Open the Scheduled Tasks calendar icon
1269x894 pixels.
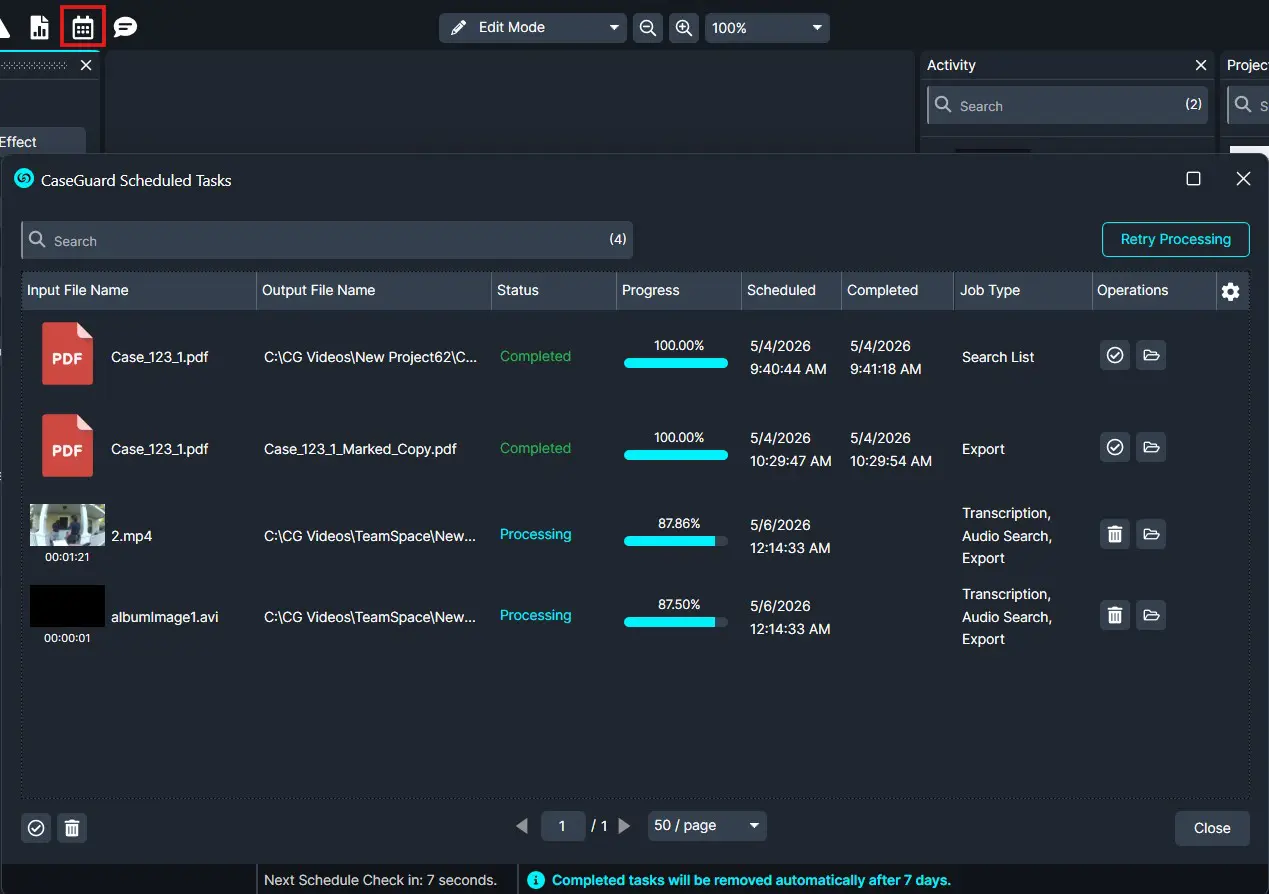point(83,27)
